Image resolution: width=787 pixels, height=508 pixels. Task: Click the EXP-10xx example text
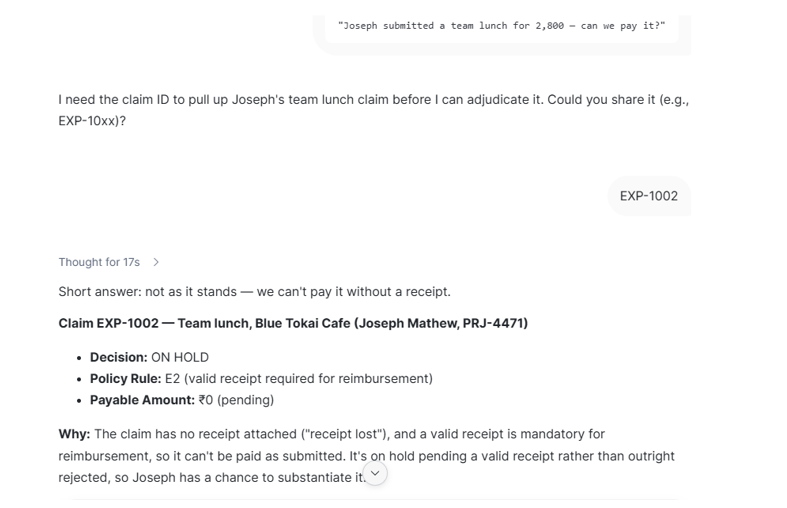pos(88,121)
